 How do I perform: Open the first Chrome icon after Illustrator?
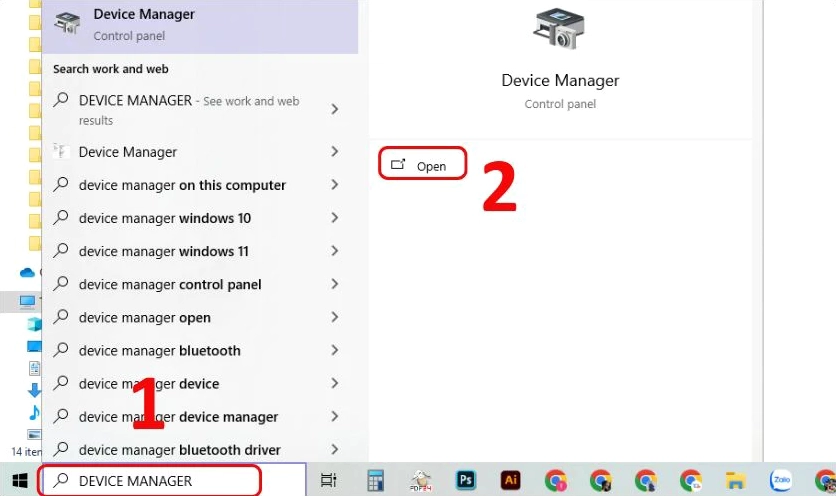pyautogui.click(x=556, y=481)
